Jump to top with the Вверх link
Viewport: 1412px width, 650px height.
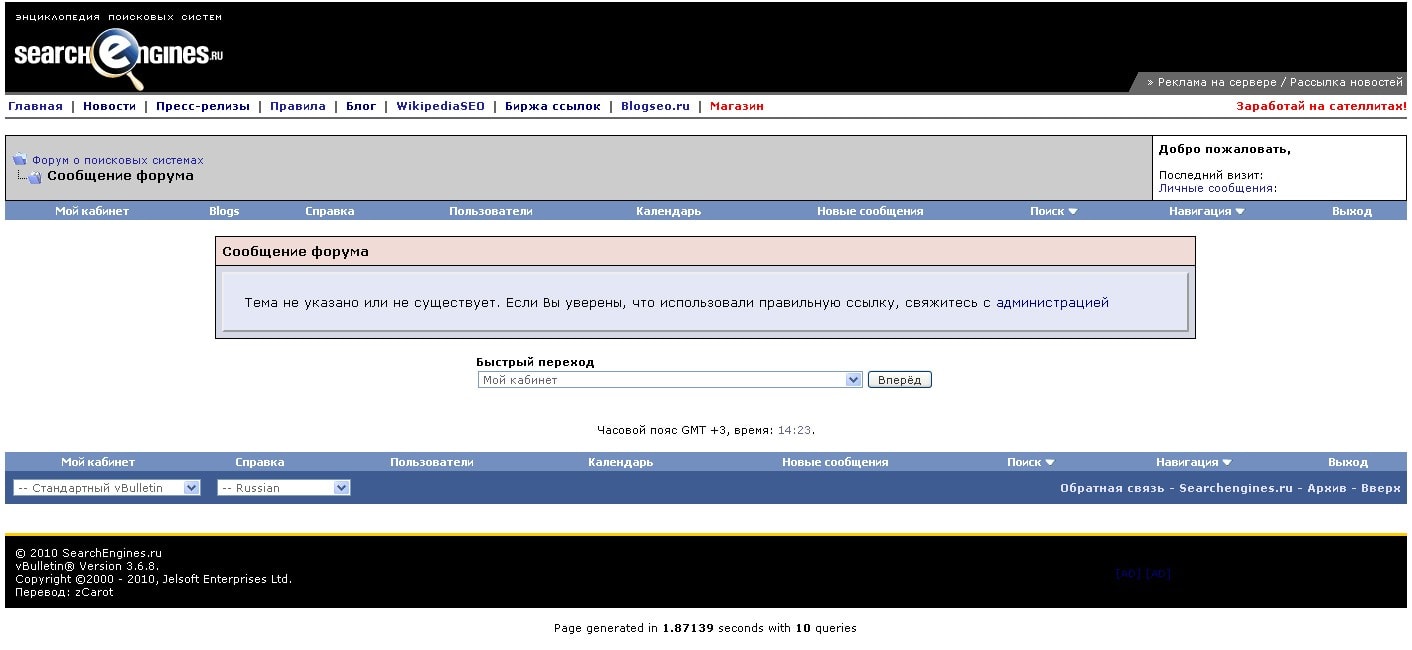click(x=1381, y=488)
